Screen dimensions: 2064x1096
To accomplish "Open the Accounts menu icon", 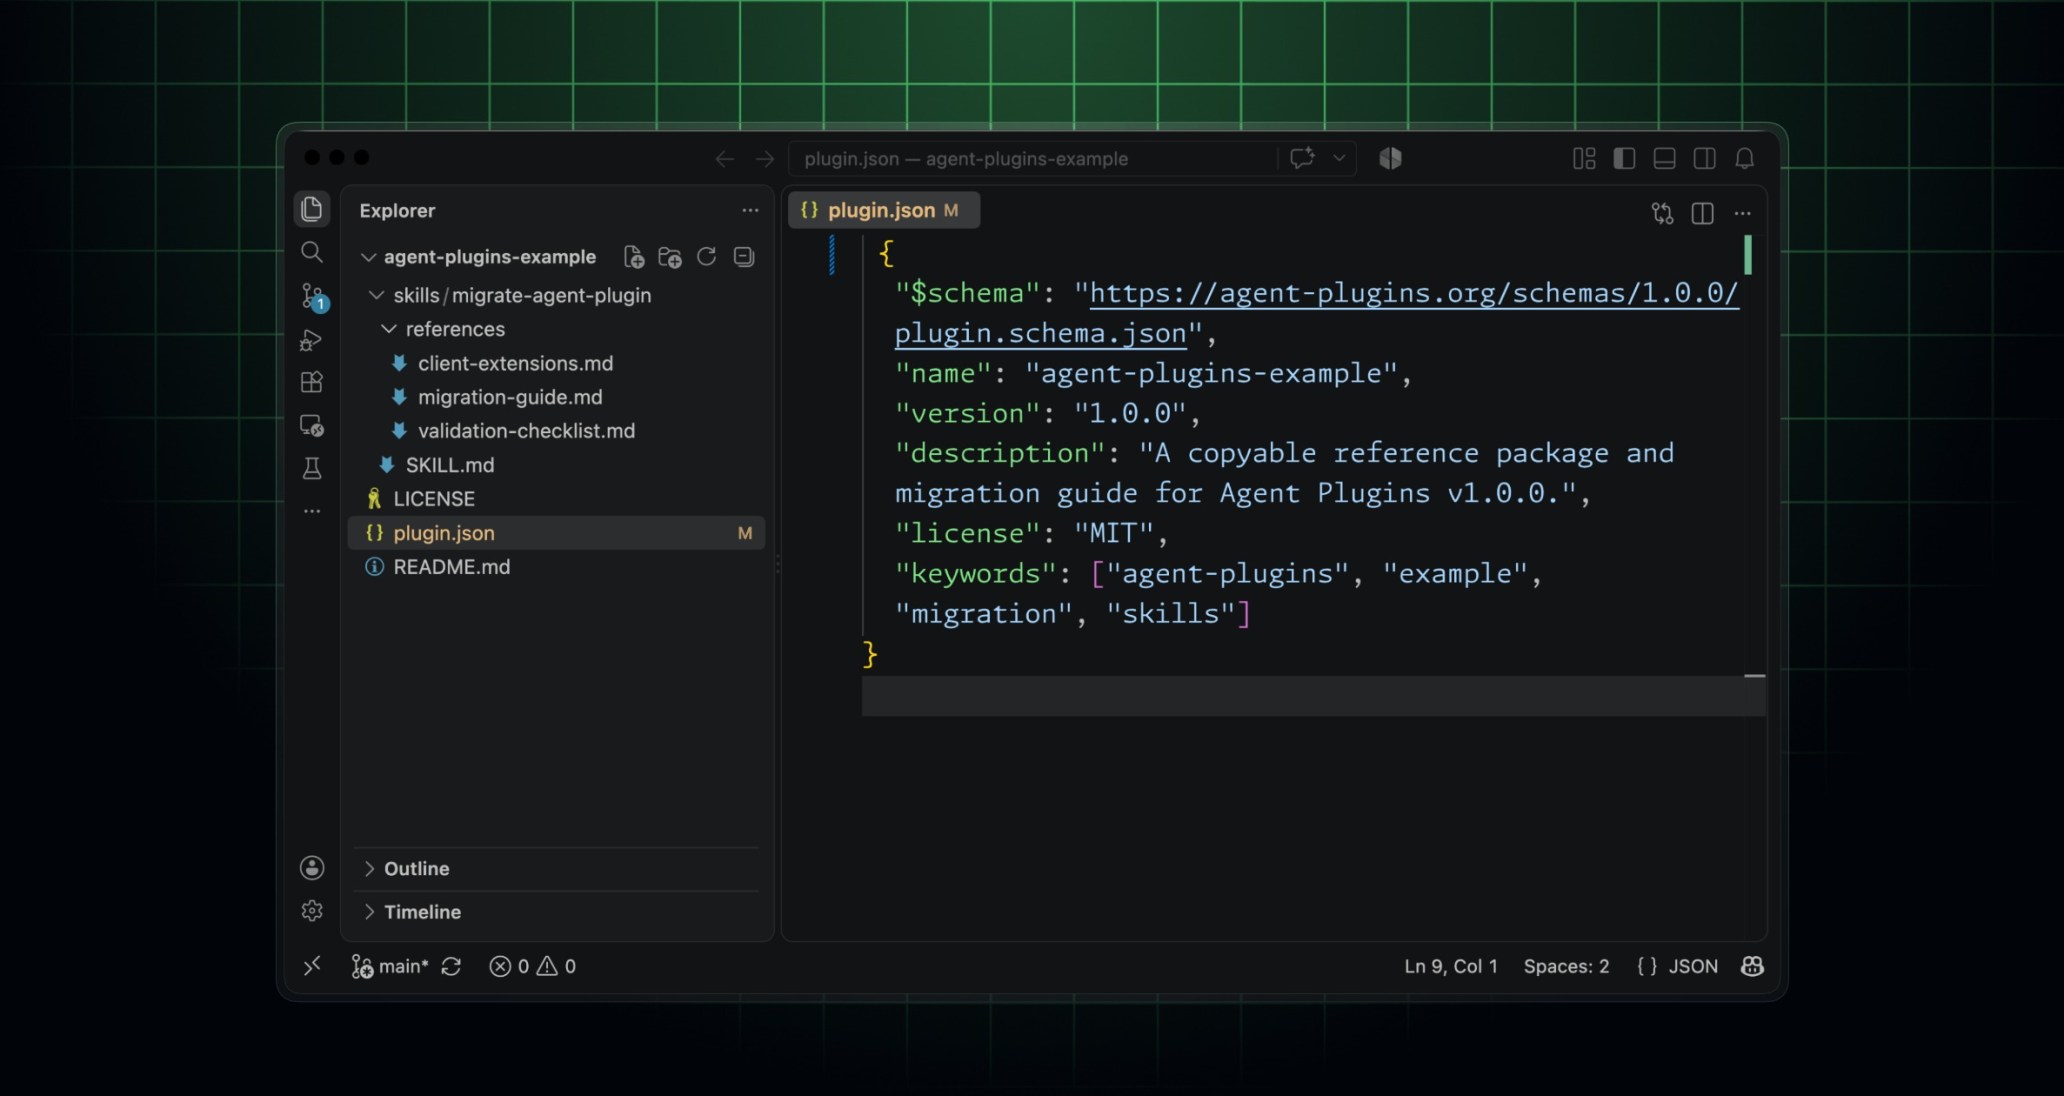I will [x=312, y=868].
